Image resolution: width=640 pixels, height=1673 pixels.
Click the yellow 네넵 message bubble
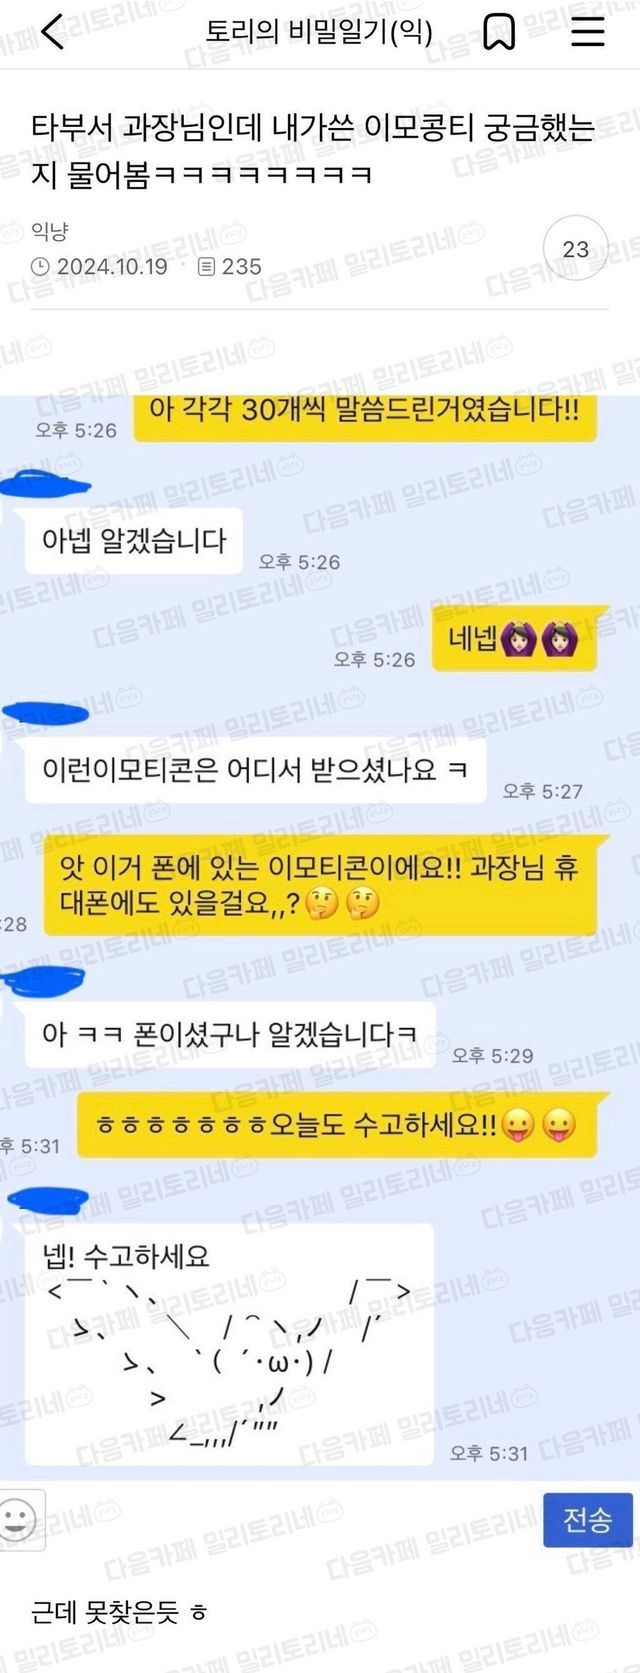pos(515,638)
